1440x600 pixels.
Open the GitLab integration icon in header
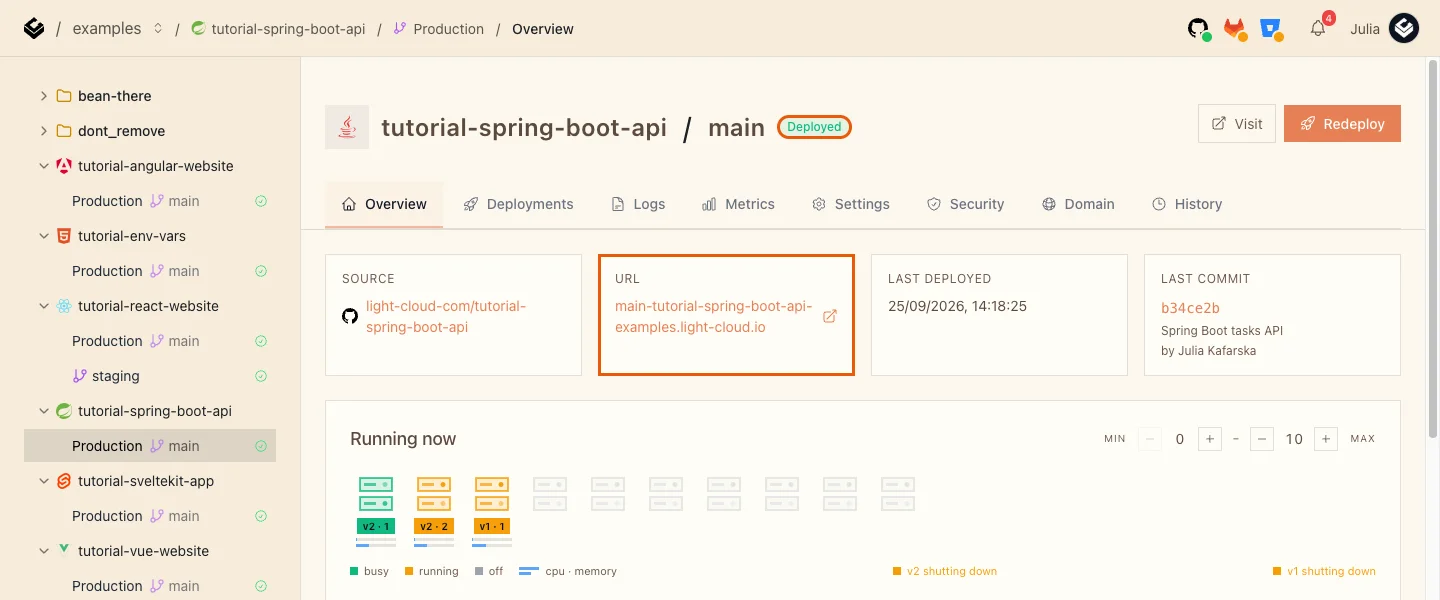point(1236,29)
